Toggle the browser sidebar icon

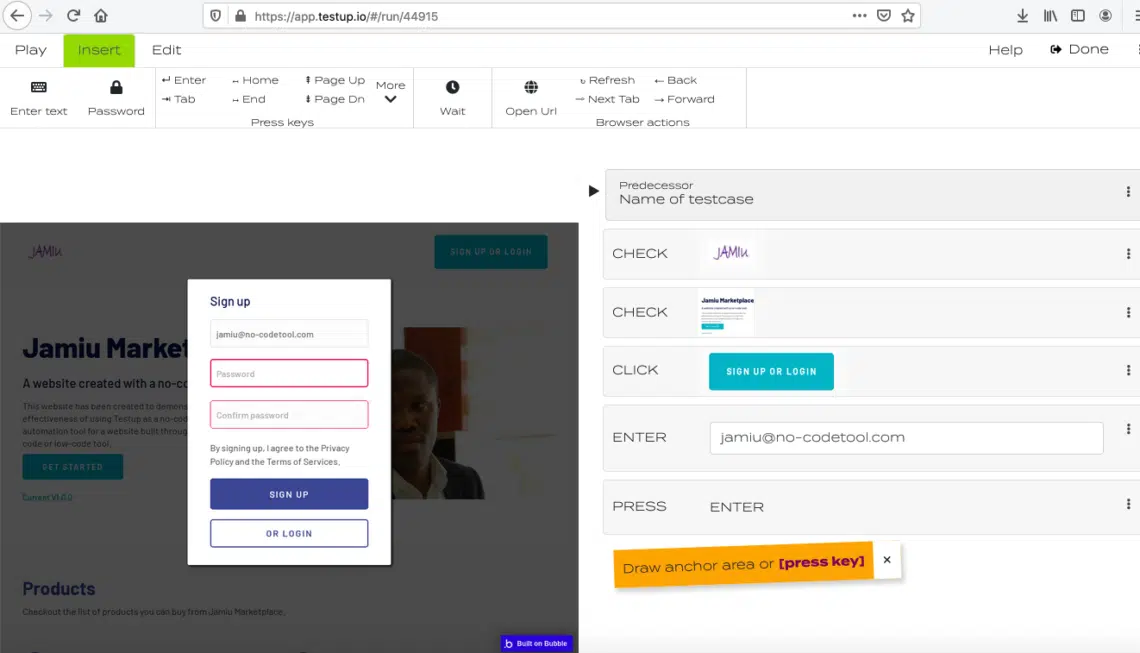point(1078,15)
